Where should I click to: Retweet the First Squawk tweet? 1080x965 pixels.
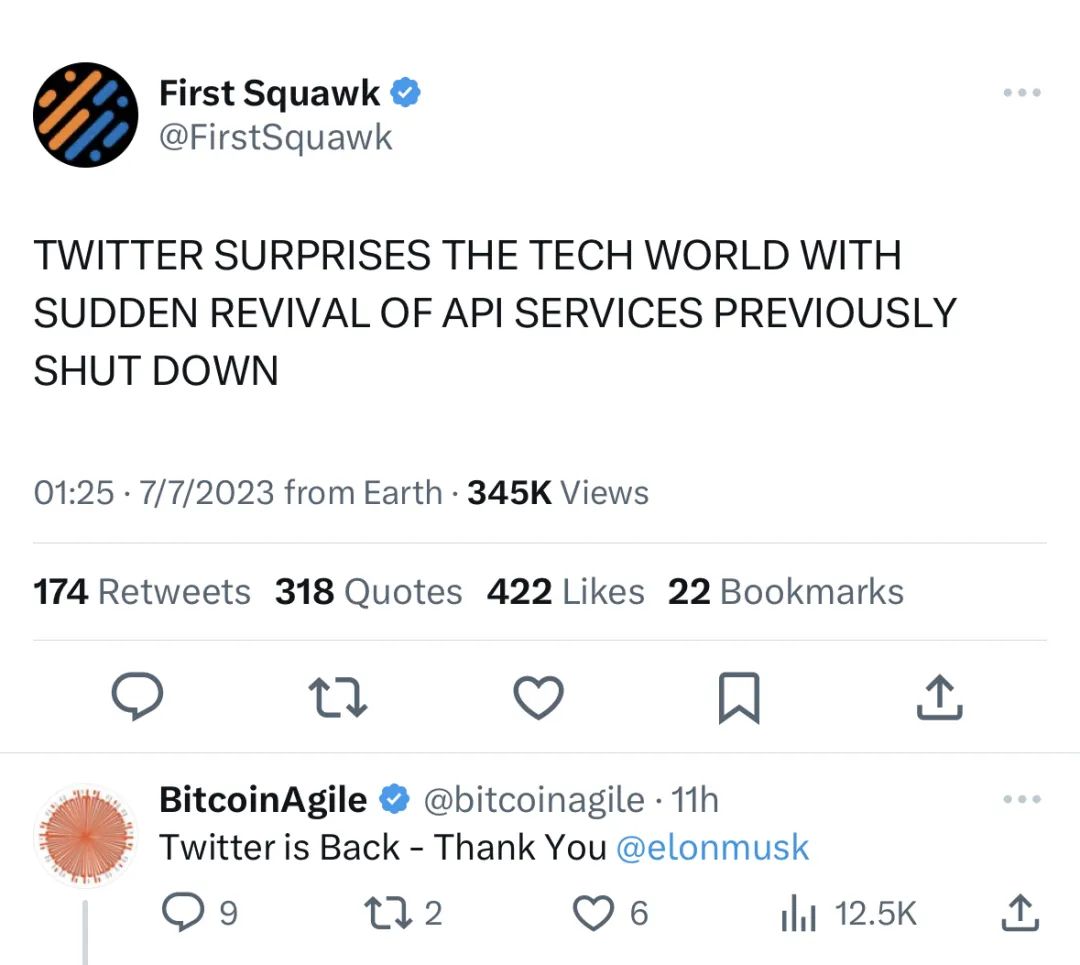pos(337,697)
